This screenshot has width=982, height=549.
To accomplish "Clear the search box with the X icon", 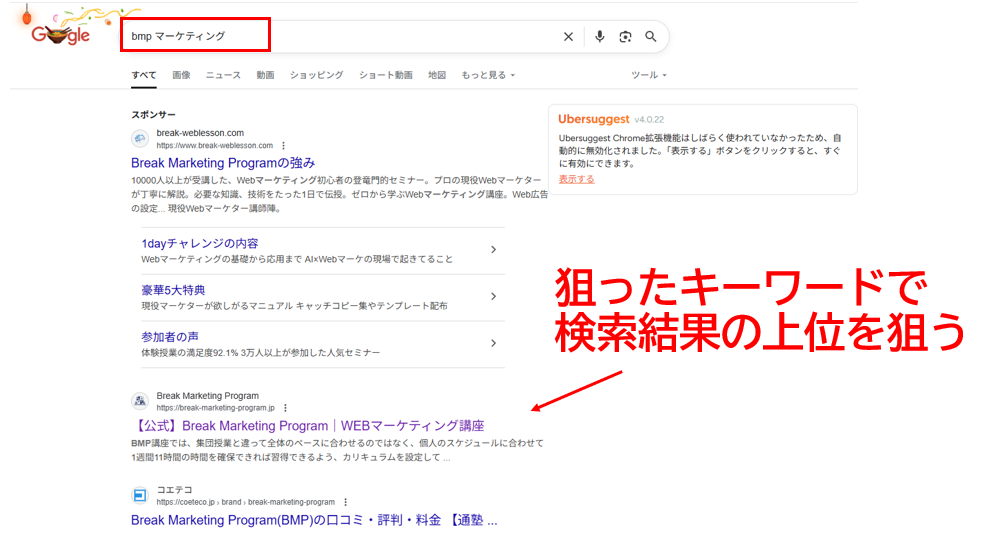I will point(568,37).
